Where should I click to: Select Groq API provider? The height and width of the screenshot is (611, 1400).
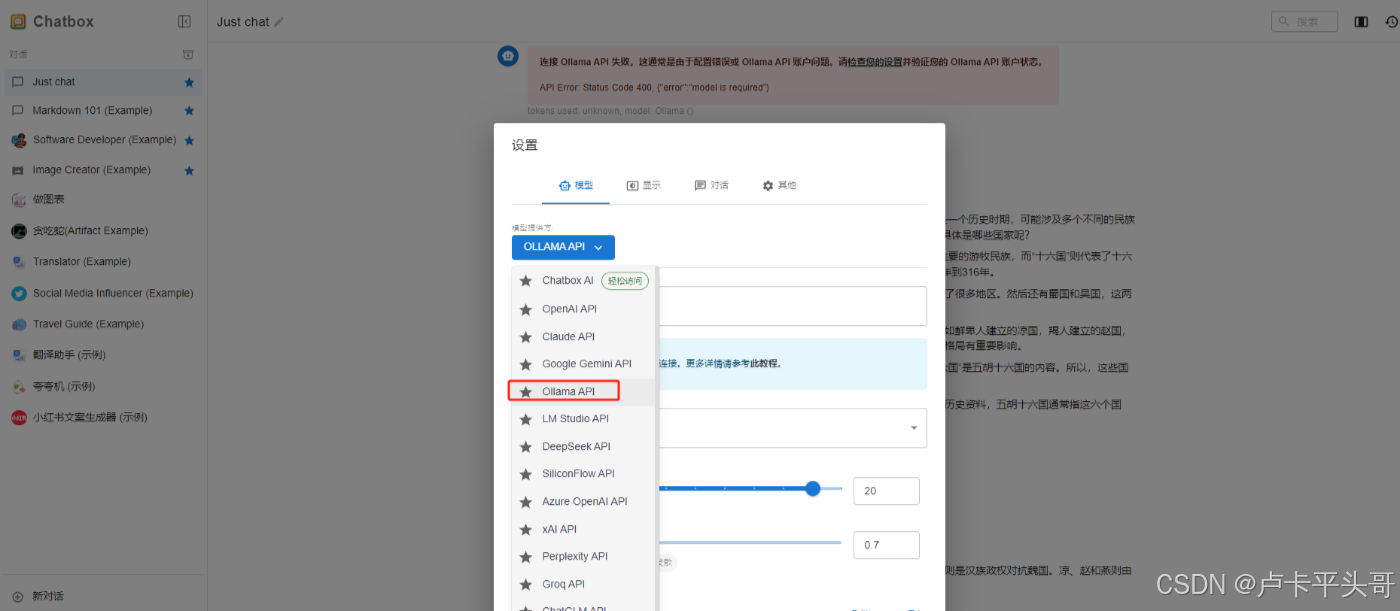coord(584,584)
